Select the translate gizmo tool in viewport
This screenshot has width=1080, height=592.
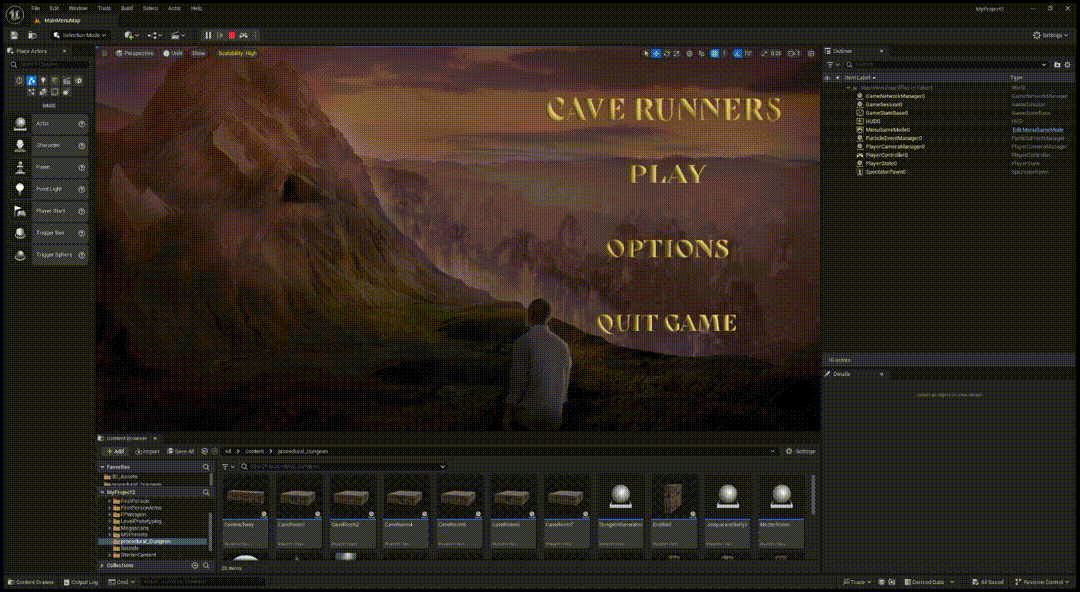[x=656, y=53]
